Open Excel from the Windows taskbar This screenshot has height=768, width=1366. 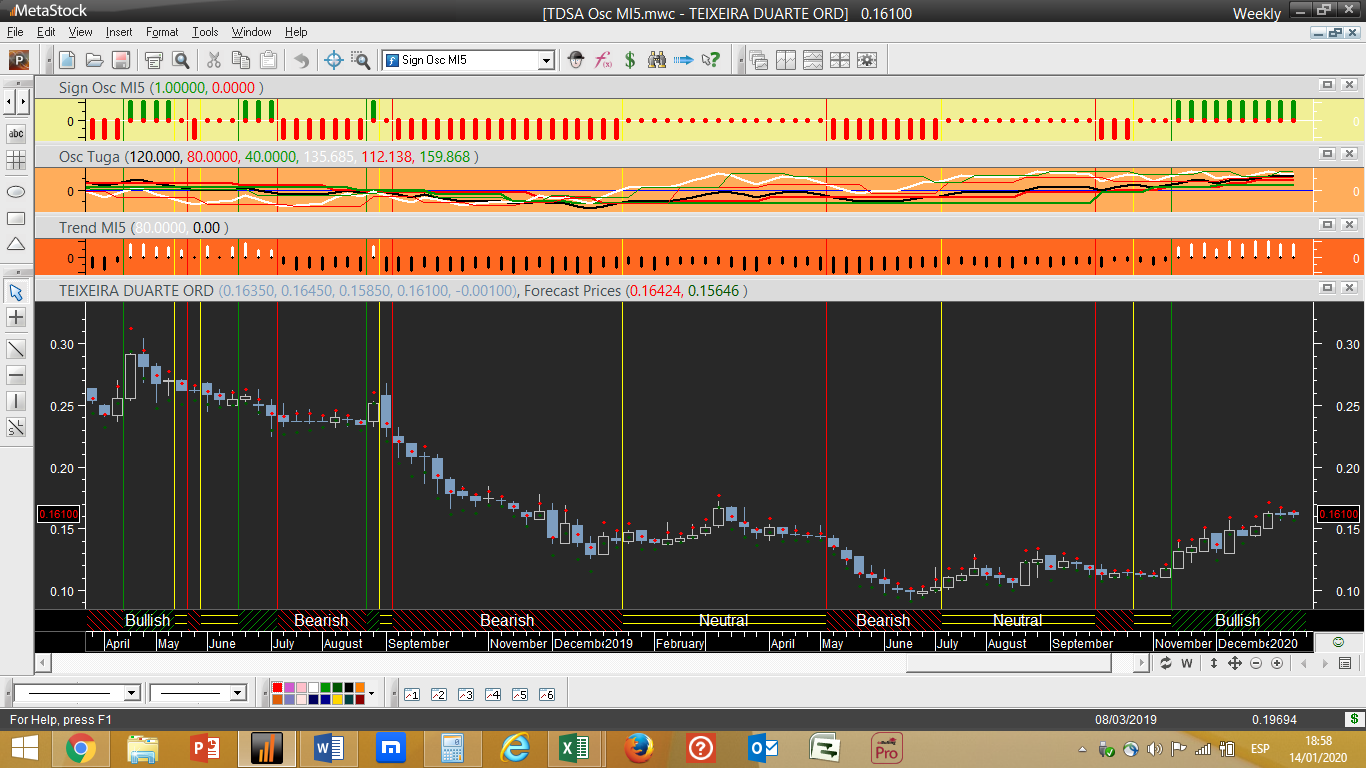point(574,747)
